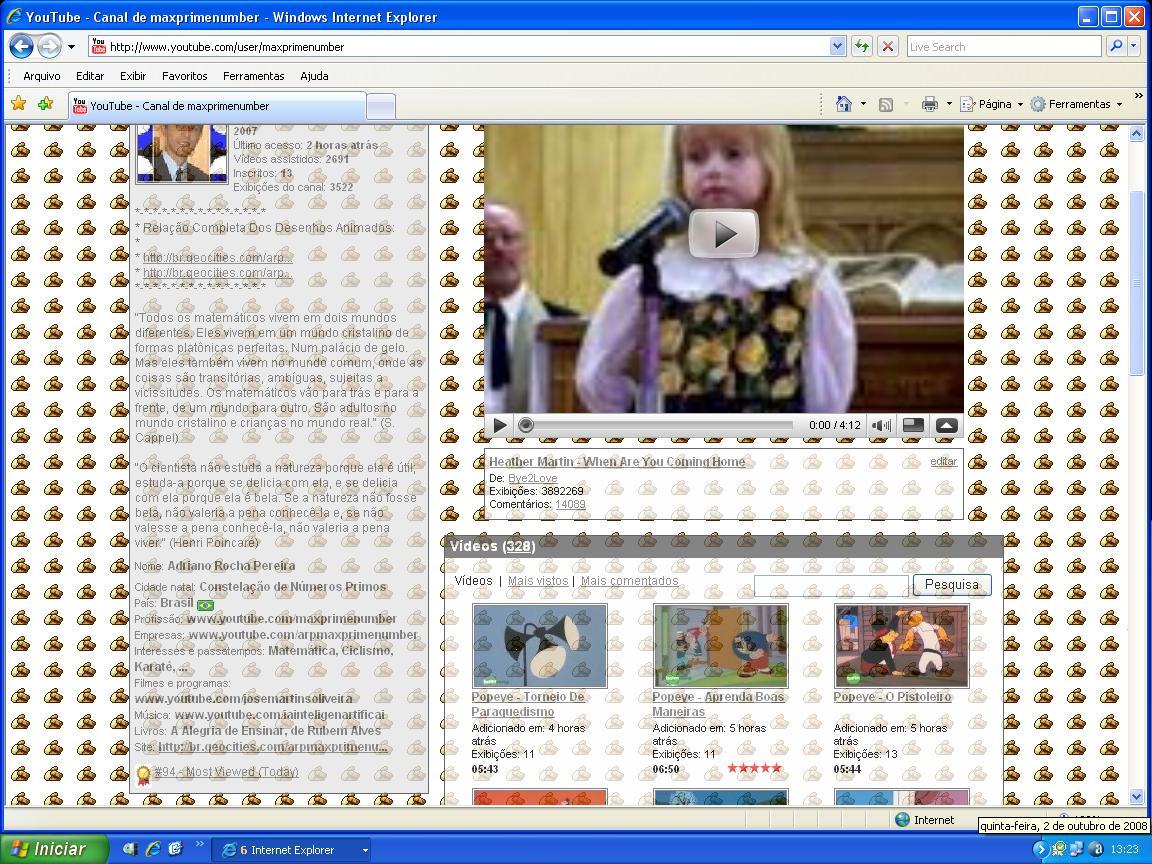Open the Popeye - Torneio De Paraquedismo thumbnail
Image resolution: width=1152 pixels, height=864 pixels.
tap(540, 646)
